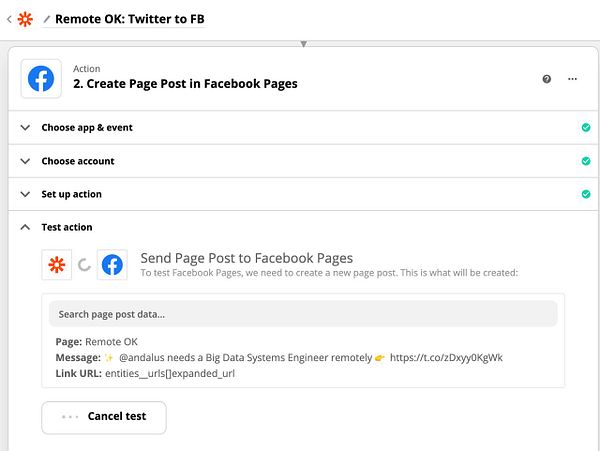Image resolution: width=600 pixels, height=451 pixels.
Task: Click the Cancel test button
Action: click(x=104, y=417)
